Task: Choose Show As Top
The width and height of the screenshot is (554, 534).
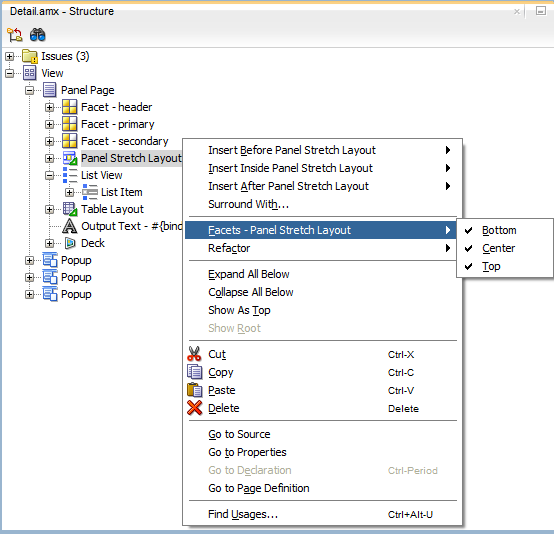Action: (x=322, y=310)
